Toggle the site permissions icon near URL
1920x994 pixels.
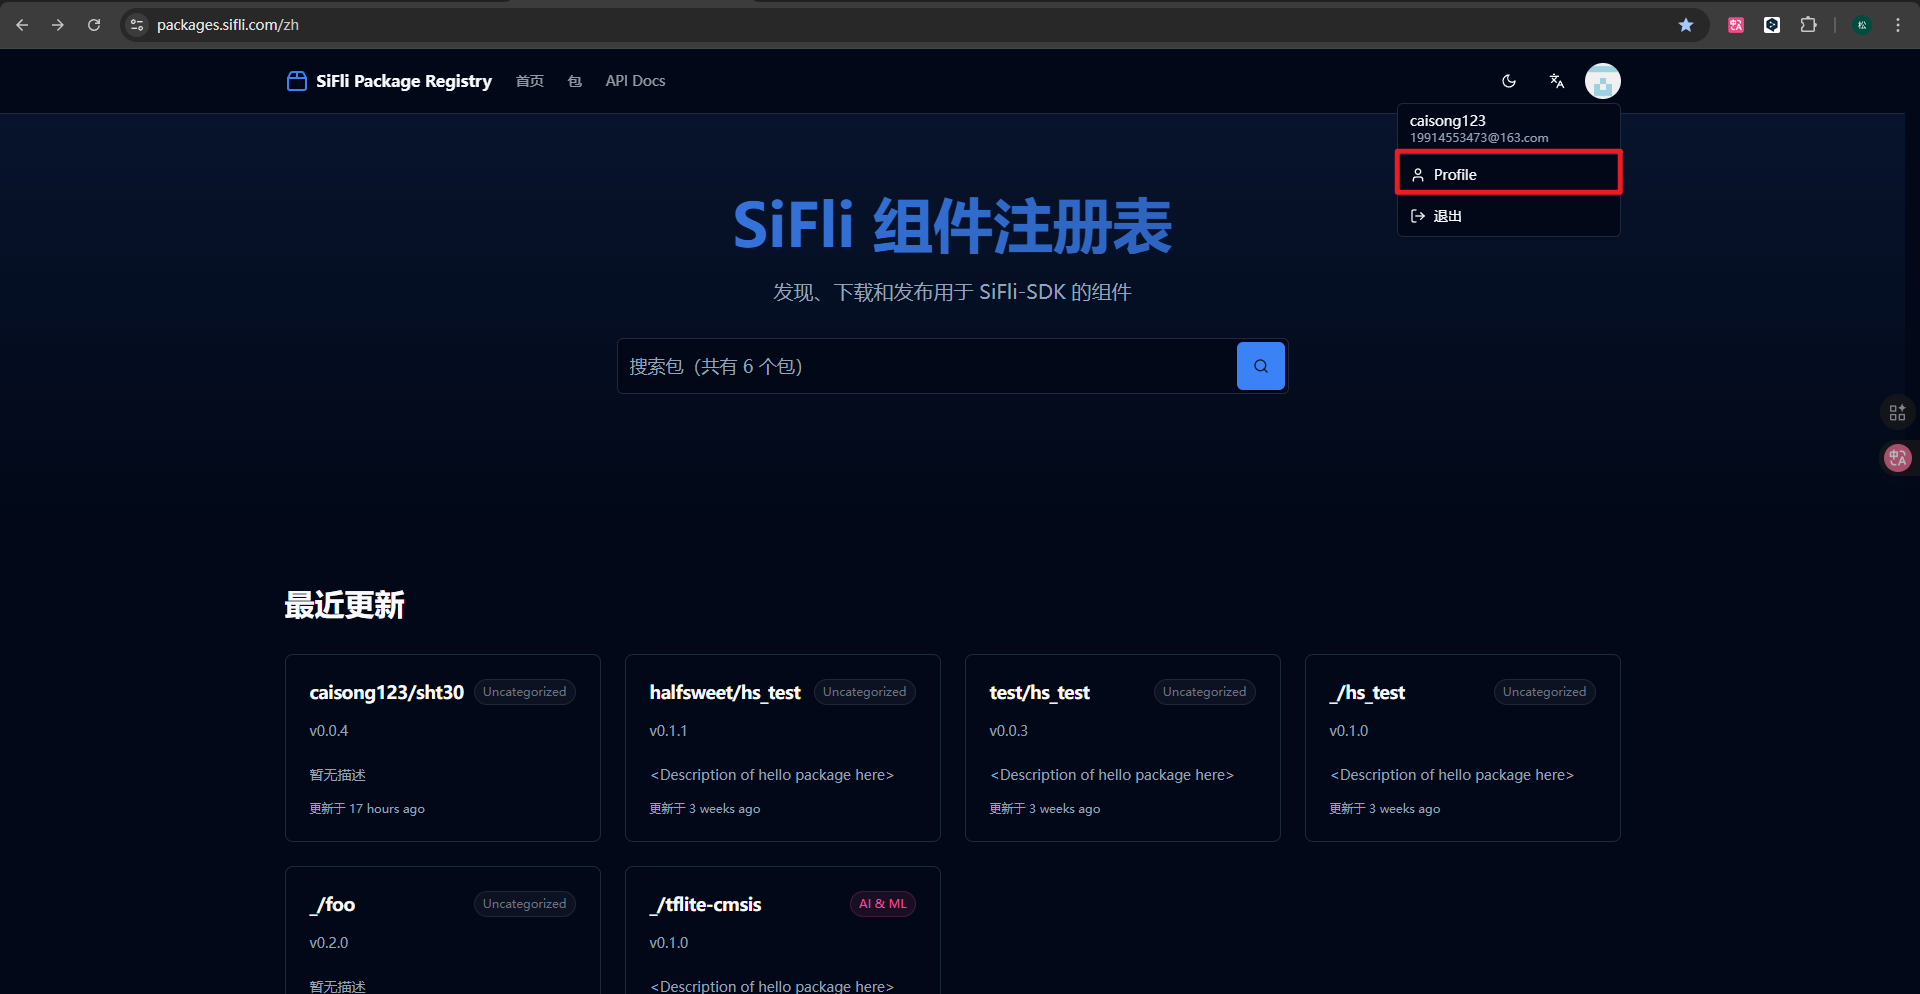tap(135, 24)
